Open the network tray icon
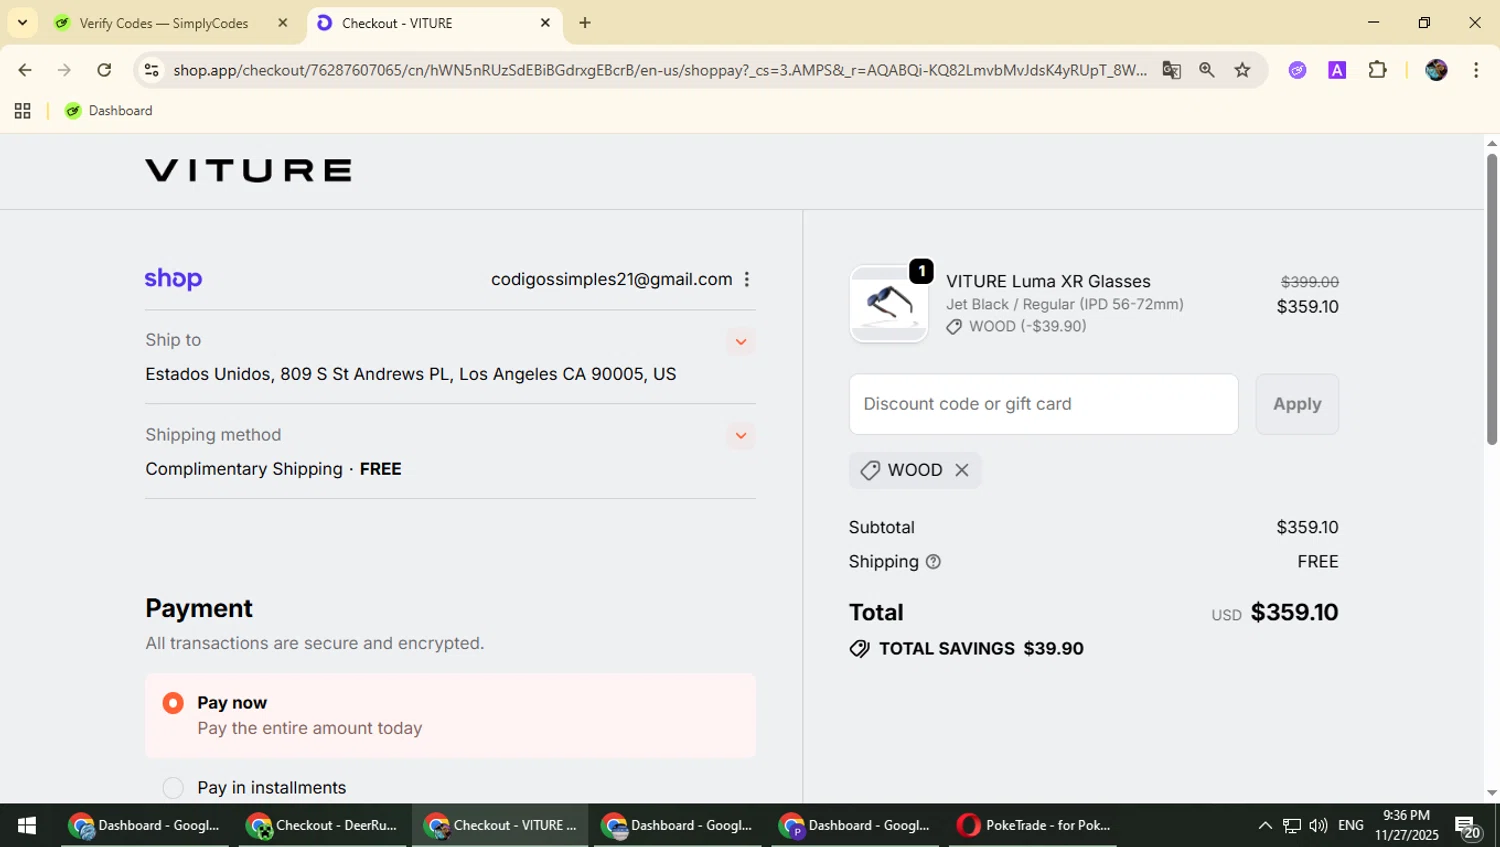Viewport: 1500px width, 847px height. point(1292,825)
